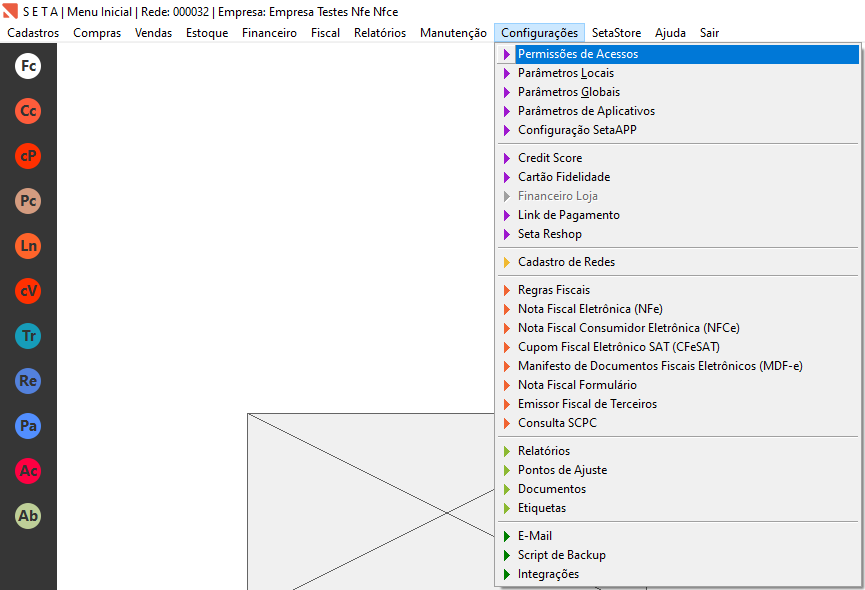Open the Vendas menu
The height and width of the screenshot is (590, 865).
153,33
